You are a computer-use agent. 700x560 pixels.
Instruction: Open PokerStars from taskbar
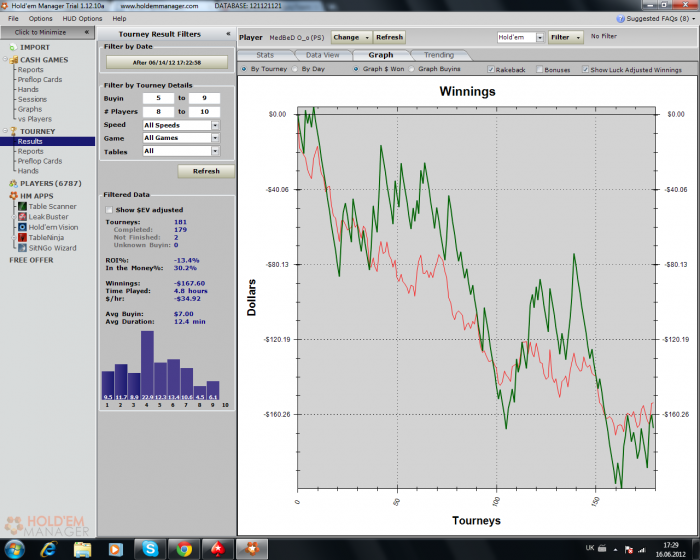point(218,549)
